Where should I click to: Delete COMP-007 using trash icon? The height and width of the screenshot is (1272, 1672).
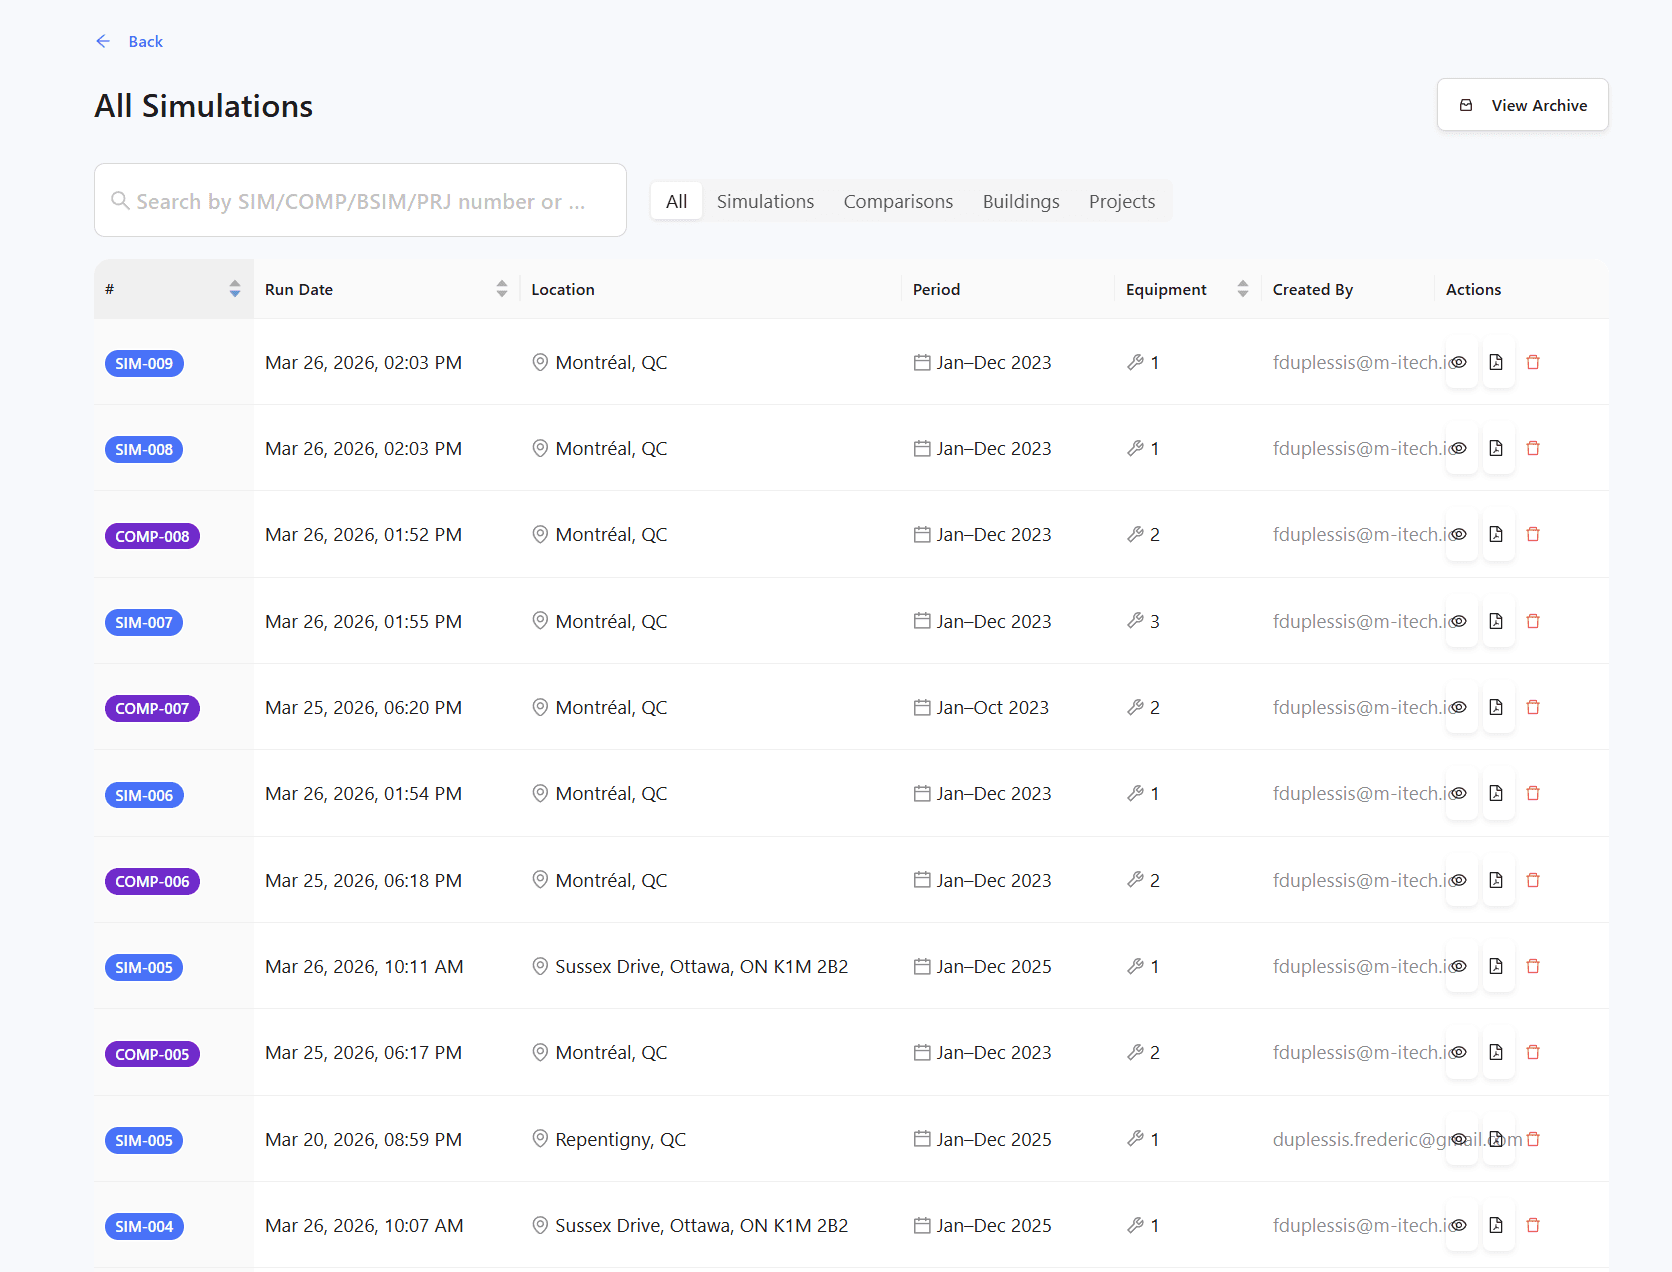pos(1533,707)
